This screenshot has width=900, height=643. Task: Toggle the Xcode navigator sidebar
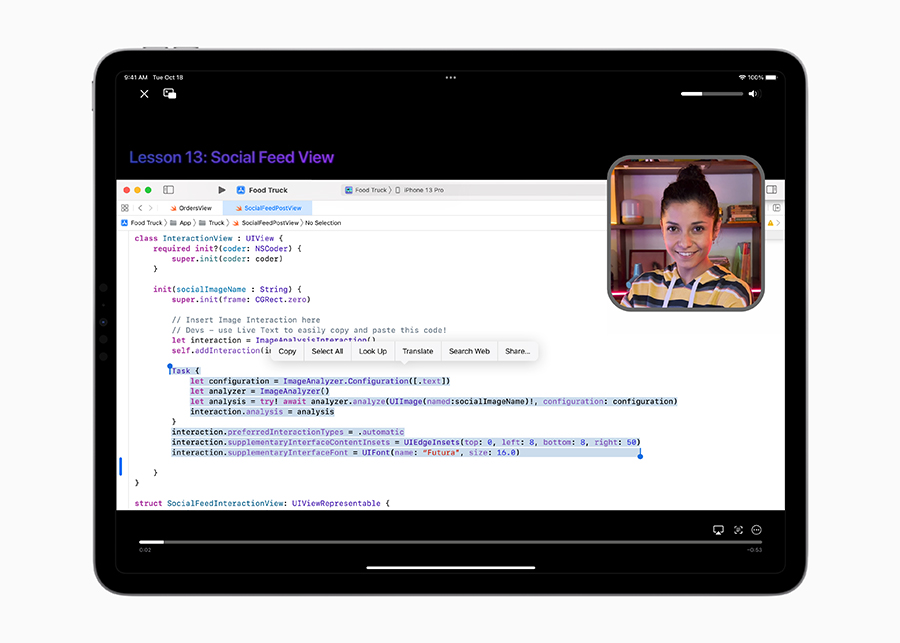tap(168, 190)
